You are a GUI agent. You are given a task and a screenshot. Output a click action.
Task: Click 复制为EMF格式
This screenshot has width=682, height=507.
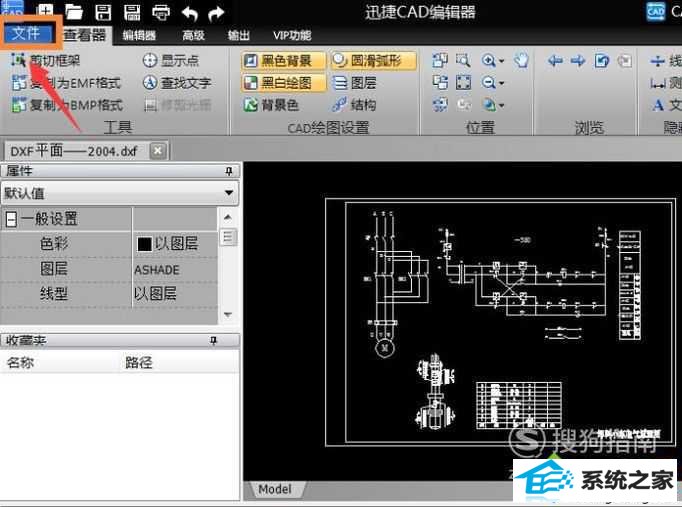point(66,83)
